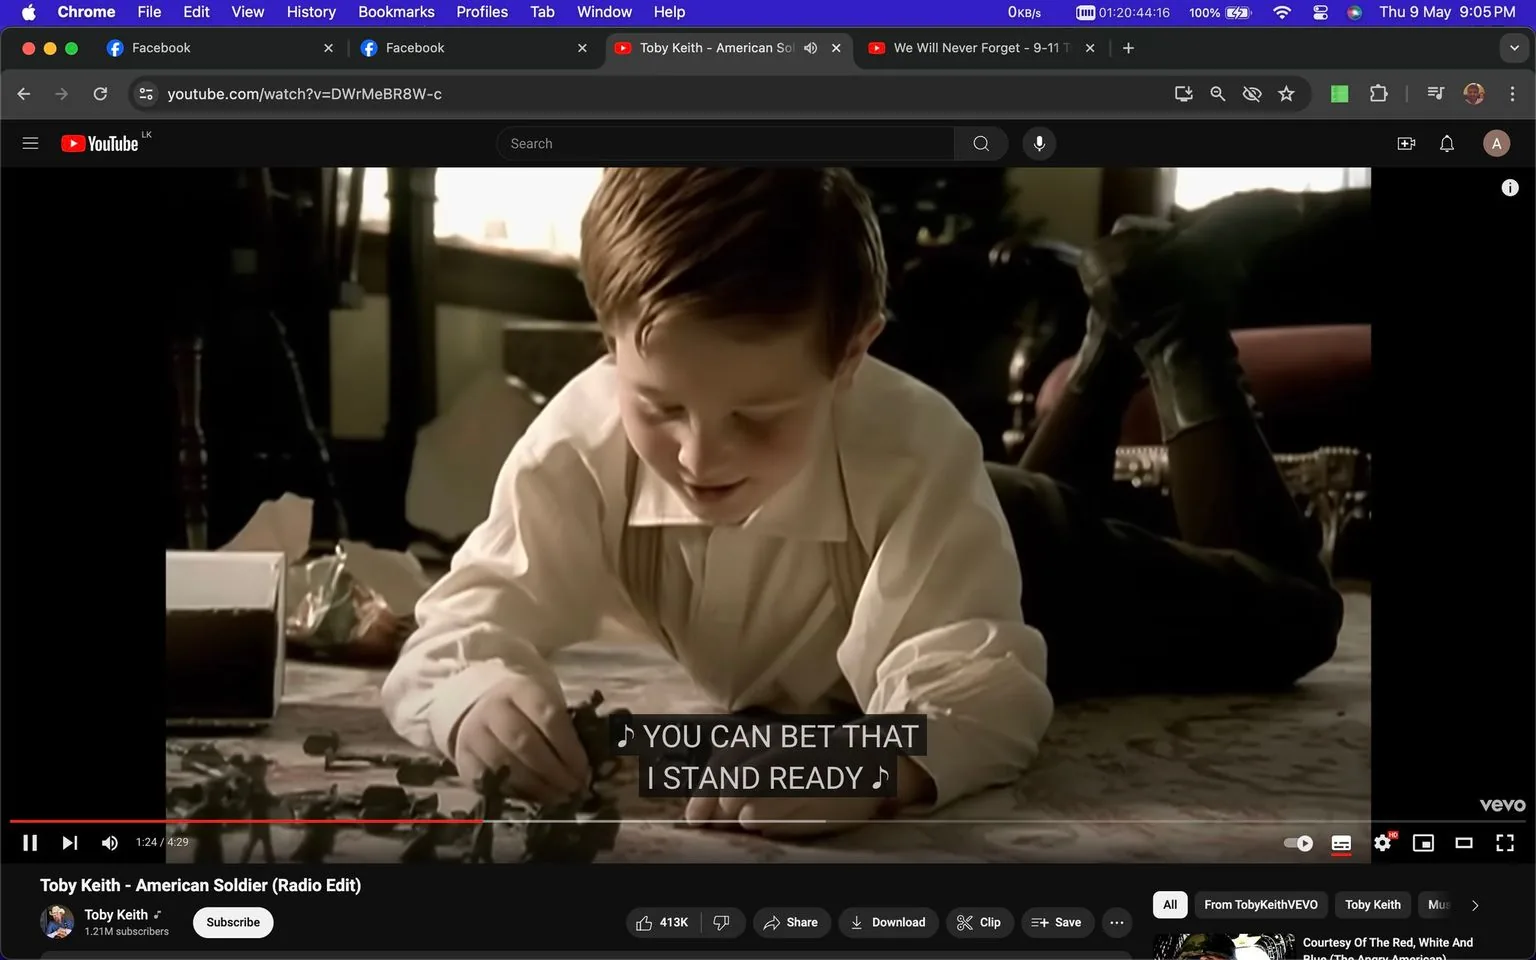Switch to the We Will Never Forget tab
The image size is (1536, 960).
pos(970,47)
